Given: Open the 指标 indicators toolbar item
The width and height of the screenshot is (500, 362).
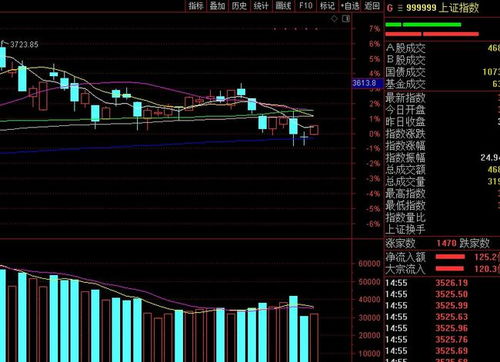Looking at the screenshot, I should [x=196, y=6].
